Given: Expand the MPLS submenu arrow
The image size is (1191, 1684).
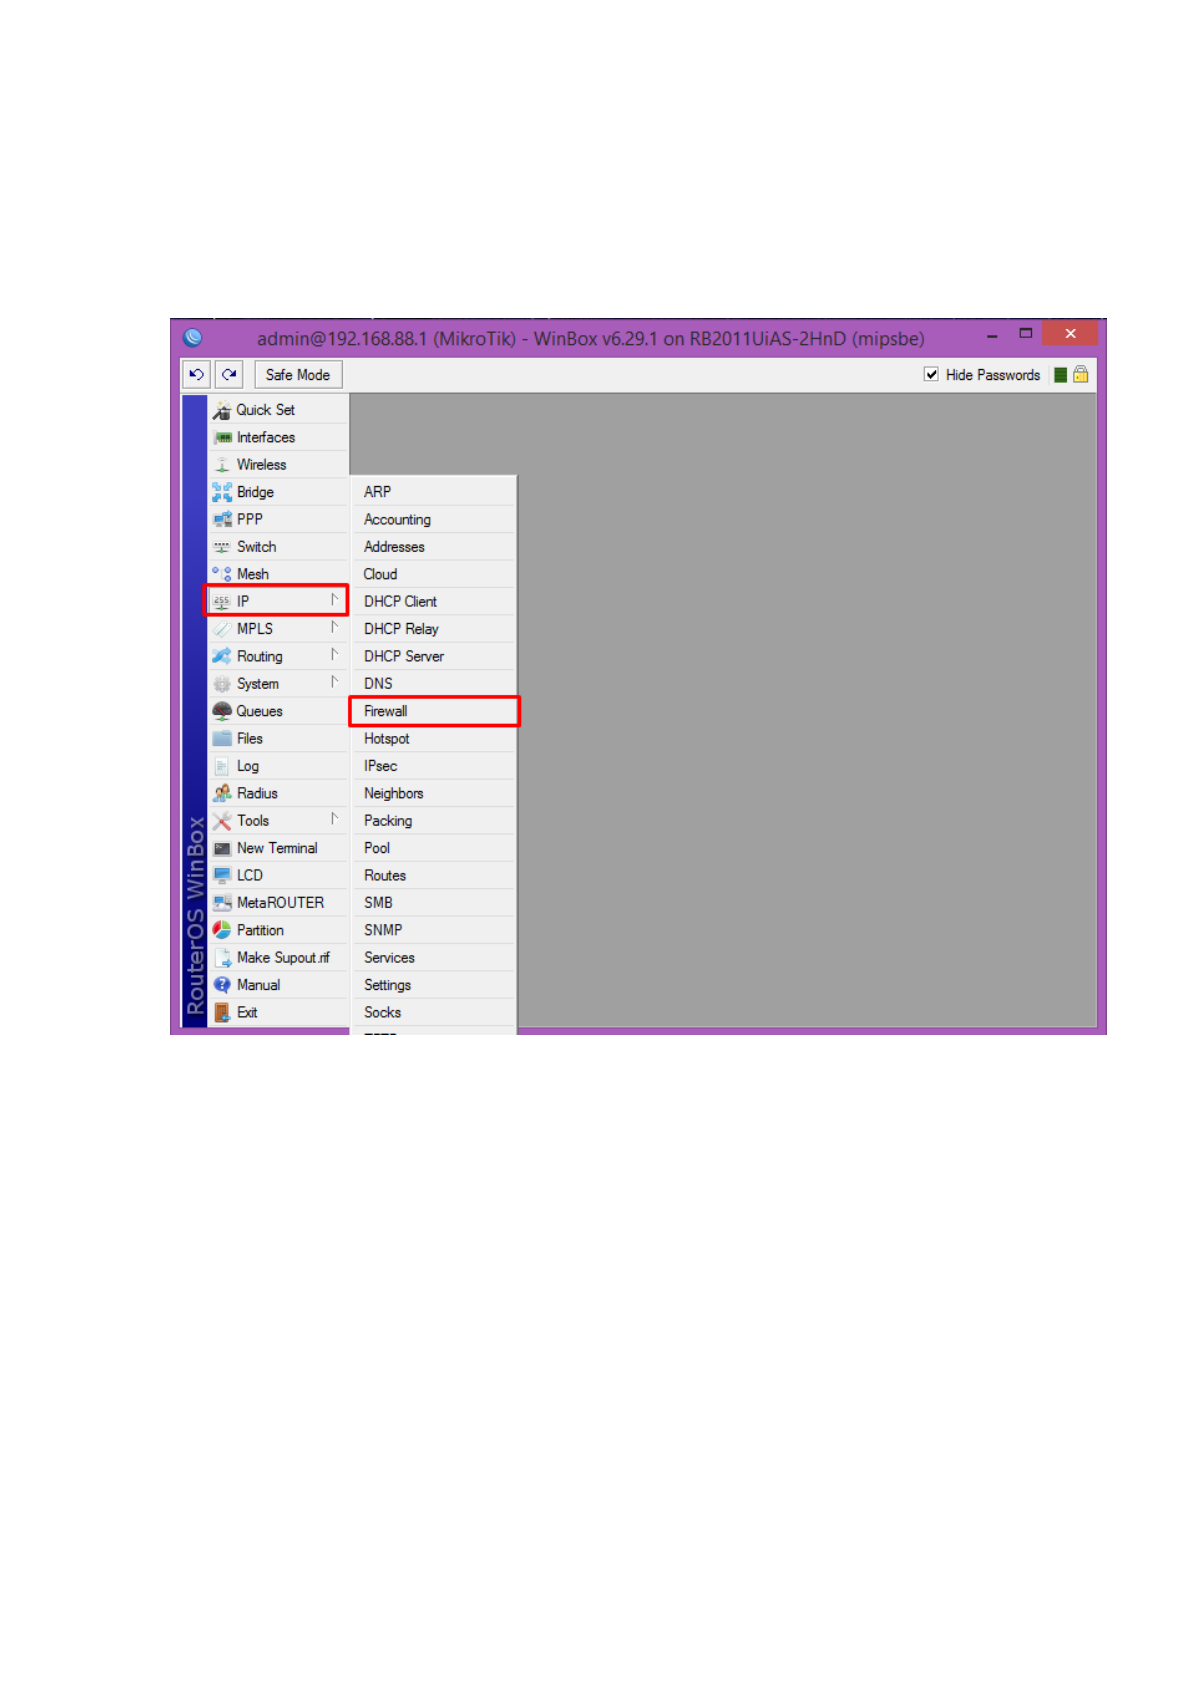Looking at the screenshot, I should click(334, 628).
